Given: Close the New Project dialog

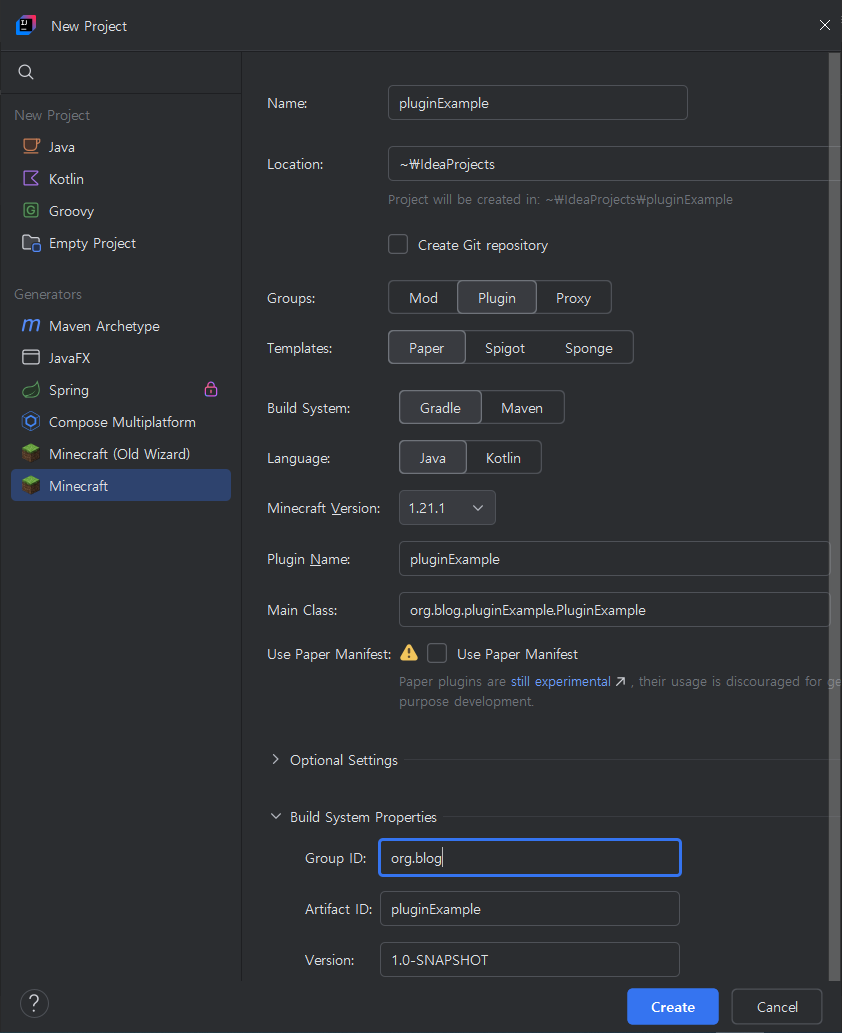Looking at the screenshot, I should tap(824, 25).
